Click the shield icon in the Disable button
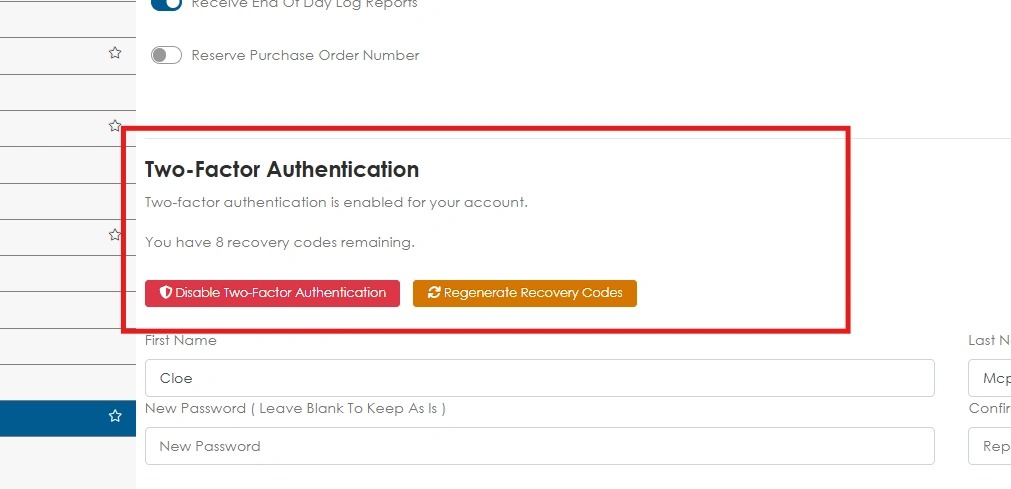Viewport: 1011px width, 489px height. [166, 293]
